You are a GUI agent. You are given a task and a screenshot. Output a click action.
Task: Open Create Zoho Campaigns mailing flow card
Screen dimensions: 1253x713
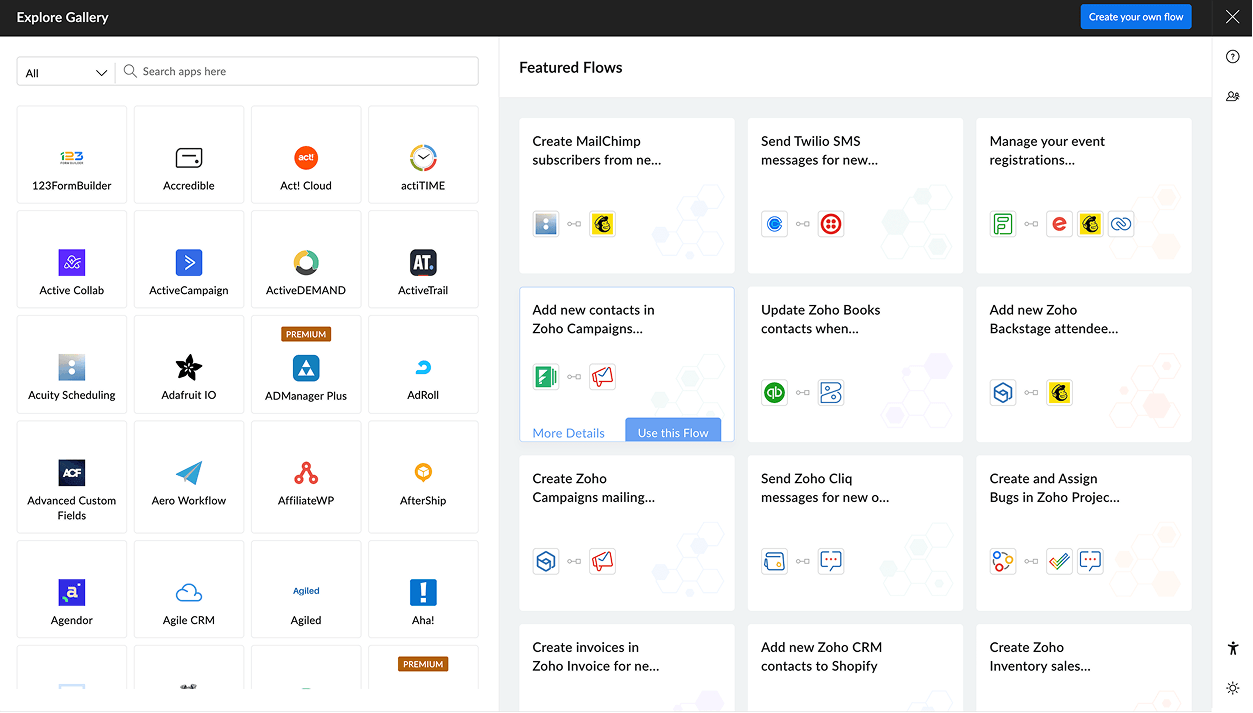click(x=627, y=533)
